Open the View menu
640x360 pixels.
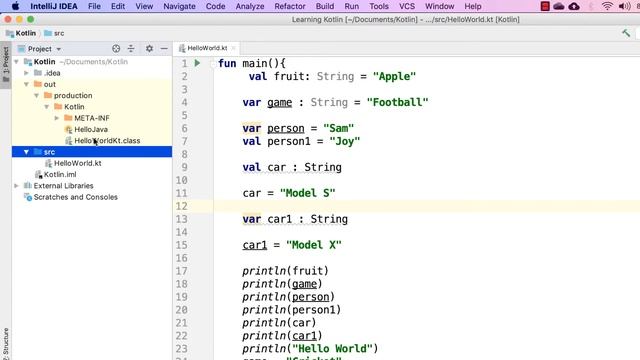point(144,6)
